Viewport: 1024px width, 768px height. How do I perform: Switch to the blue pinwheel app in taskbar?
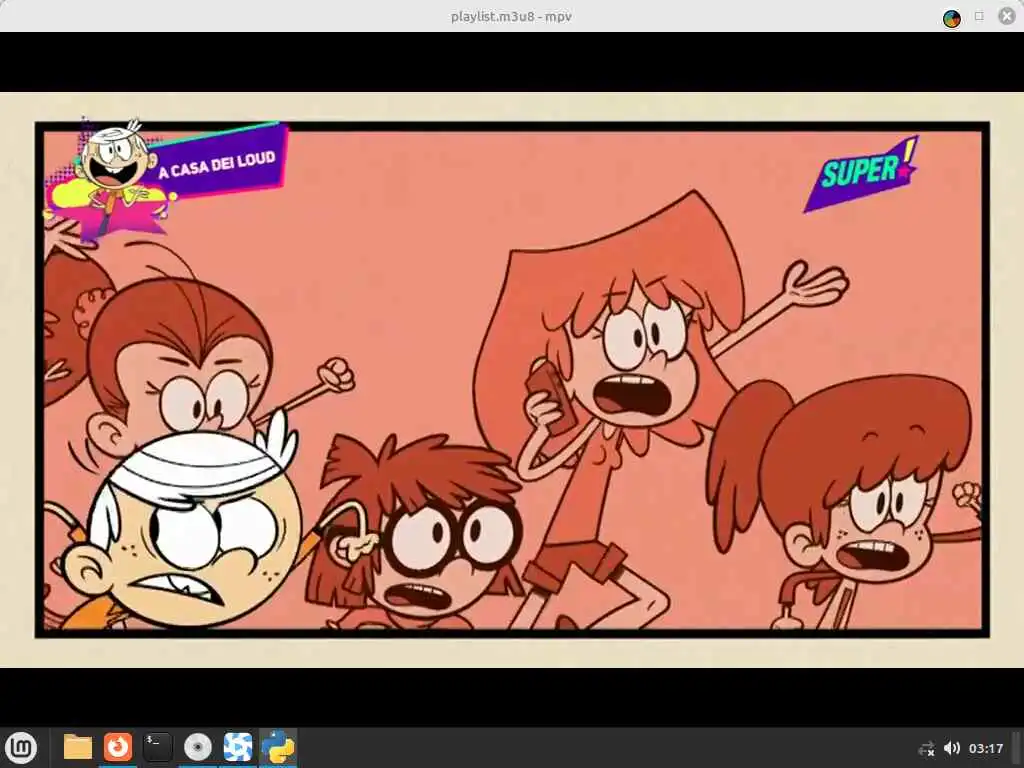coord(238,748)
